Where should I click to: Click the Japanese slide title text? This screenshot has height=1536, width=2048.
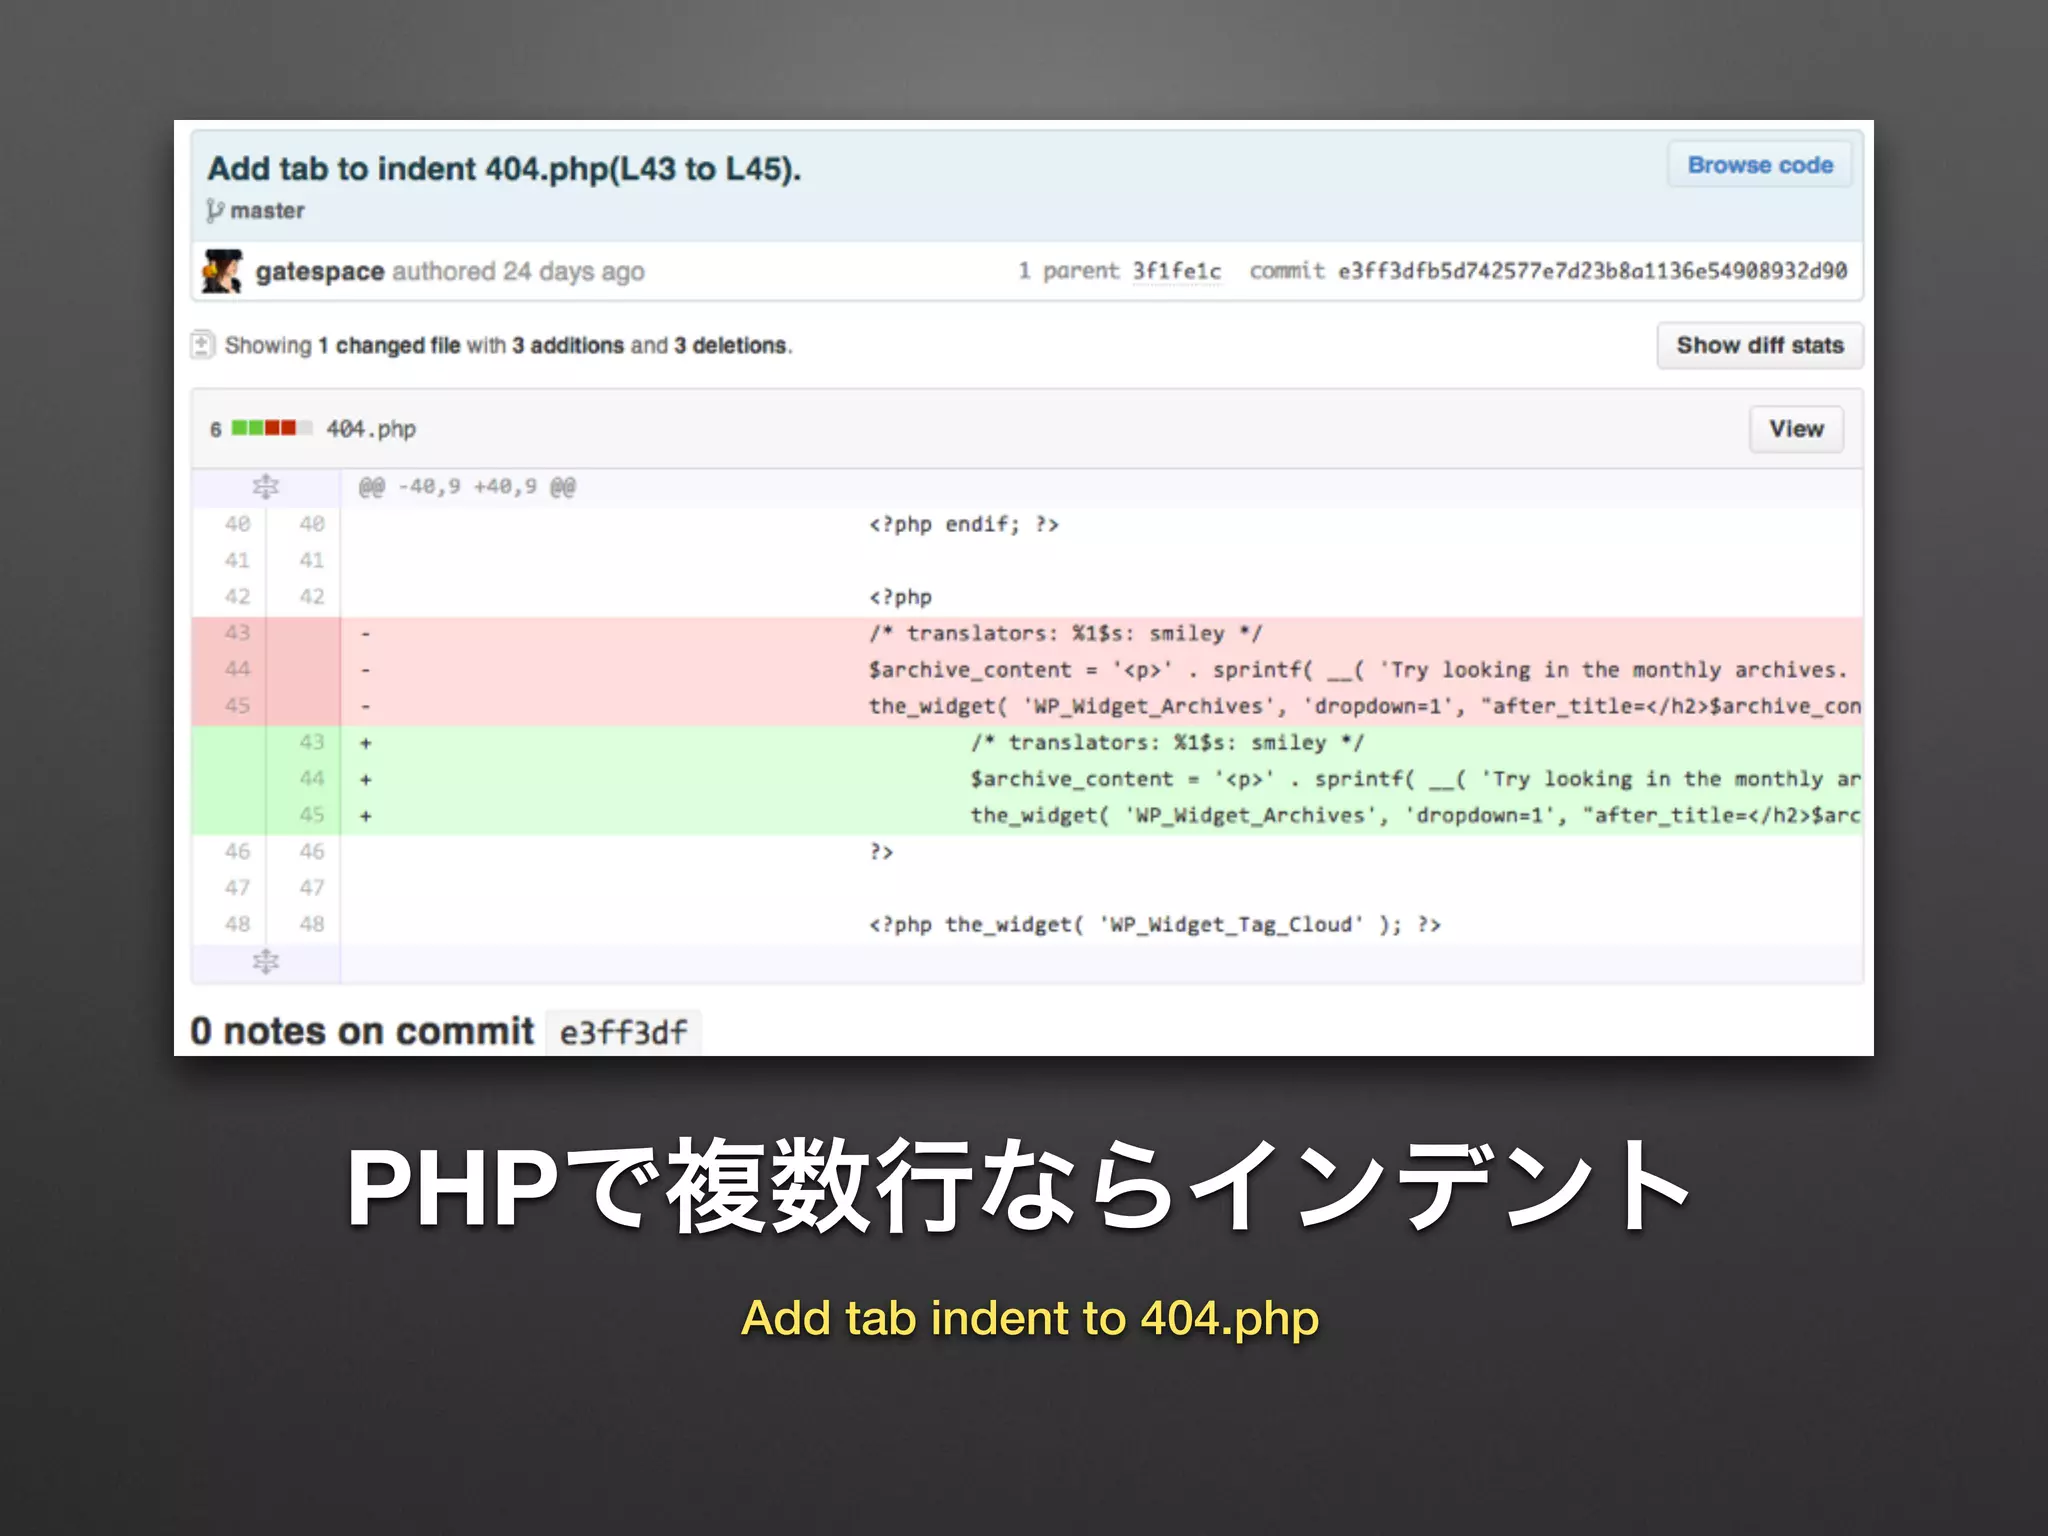coord(1018,1186)
